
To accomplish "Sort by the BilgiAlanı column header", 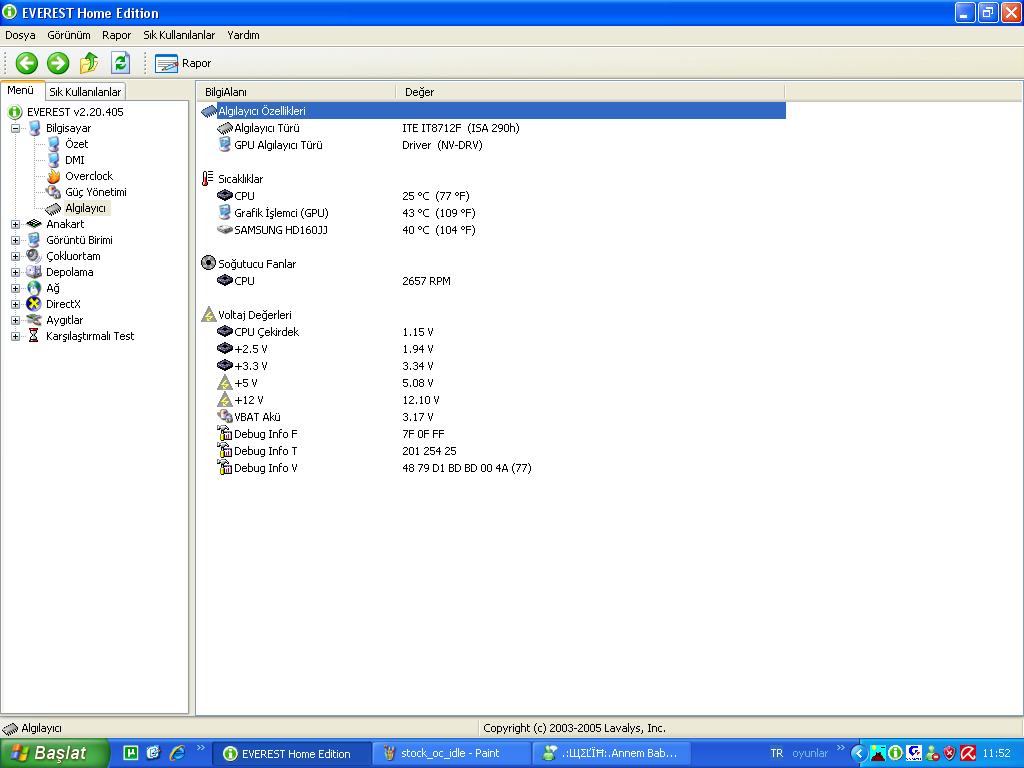I will pos(296,92).
